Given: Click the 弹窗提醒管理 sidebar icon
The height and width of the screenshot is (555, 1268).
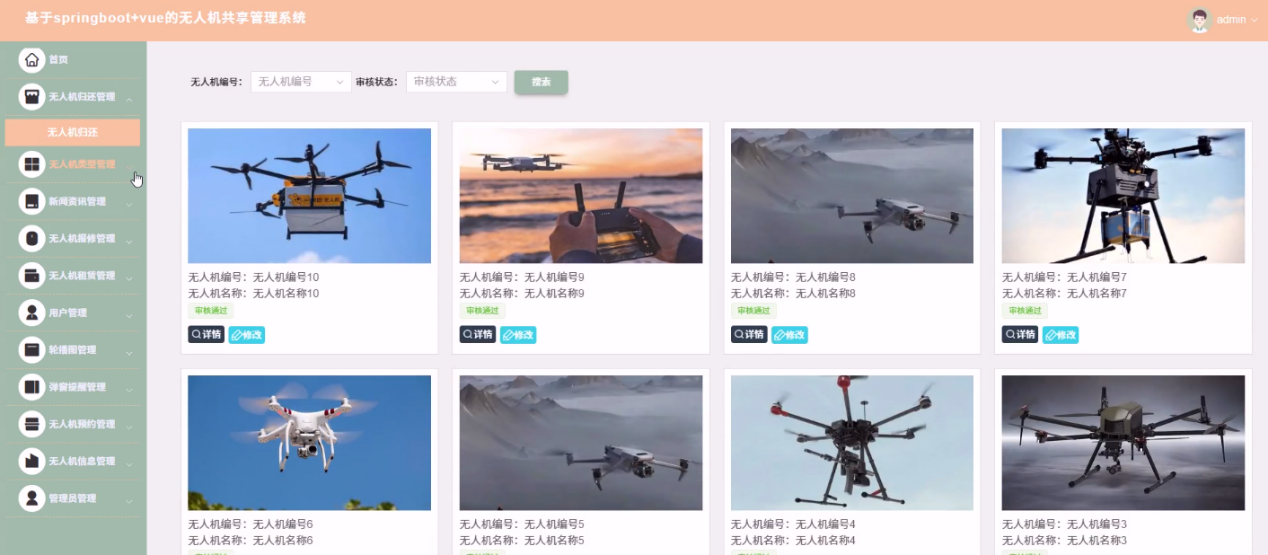Looking at the screenshot, I should pos(32,386).
